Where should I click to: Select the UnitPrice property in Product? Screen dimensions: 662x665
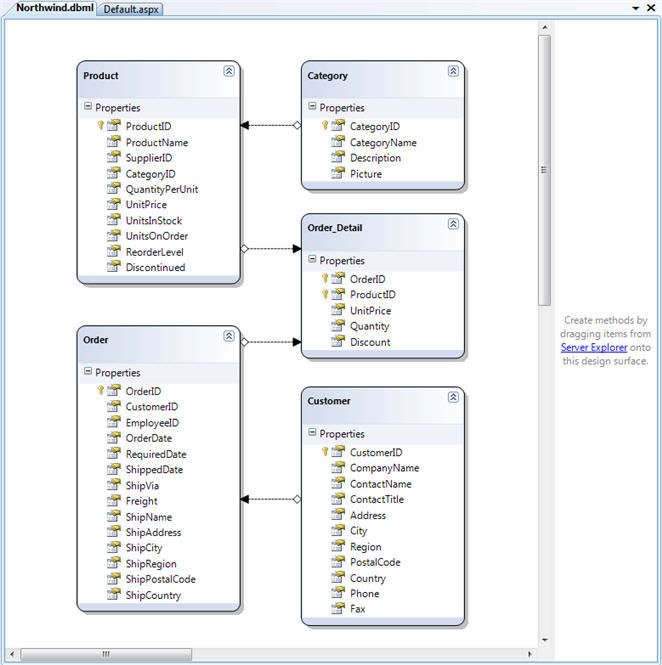click(146, 204)
